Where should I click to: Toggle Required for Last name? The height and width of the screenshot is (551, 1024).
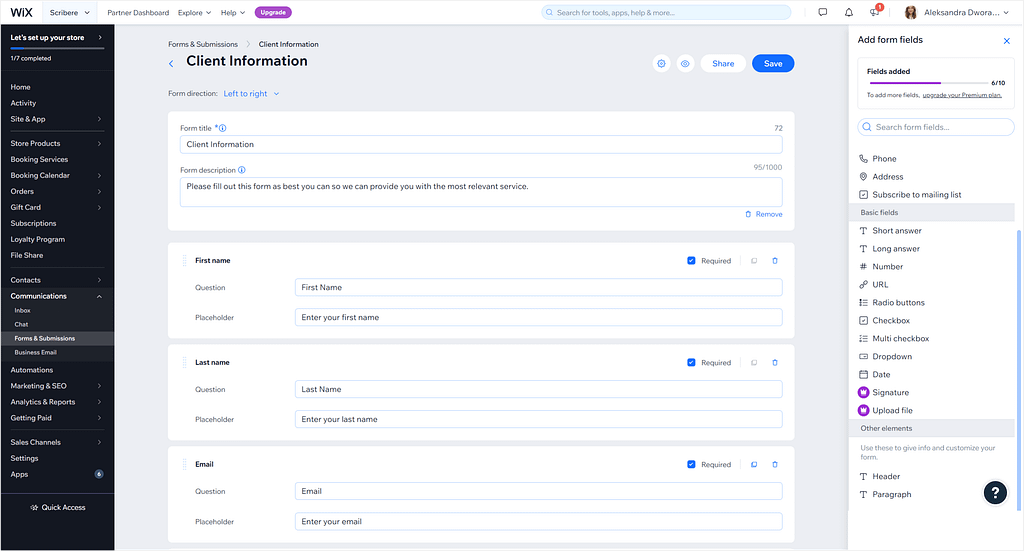point(691,362)
